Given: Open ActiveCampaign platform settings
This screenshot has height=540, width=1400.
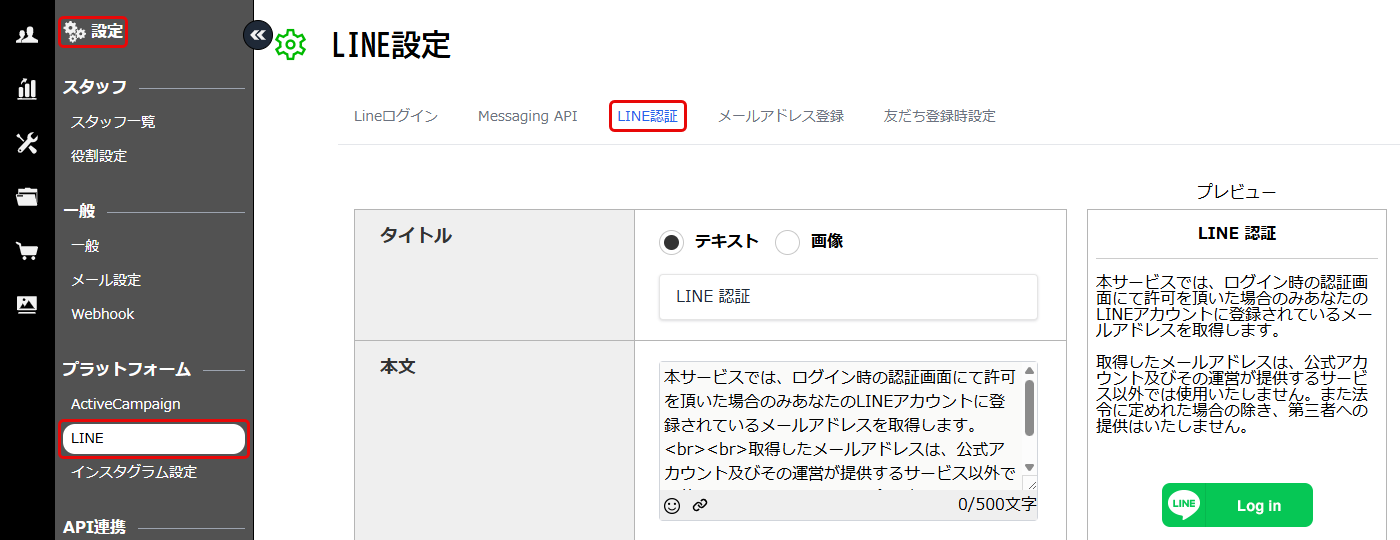Looking at the screenshot, I should [x=126, y=404].
